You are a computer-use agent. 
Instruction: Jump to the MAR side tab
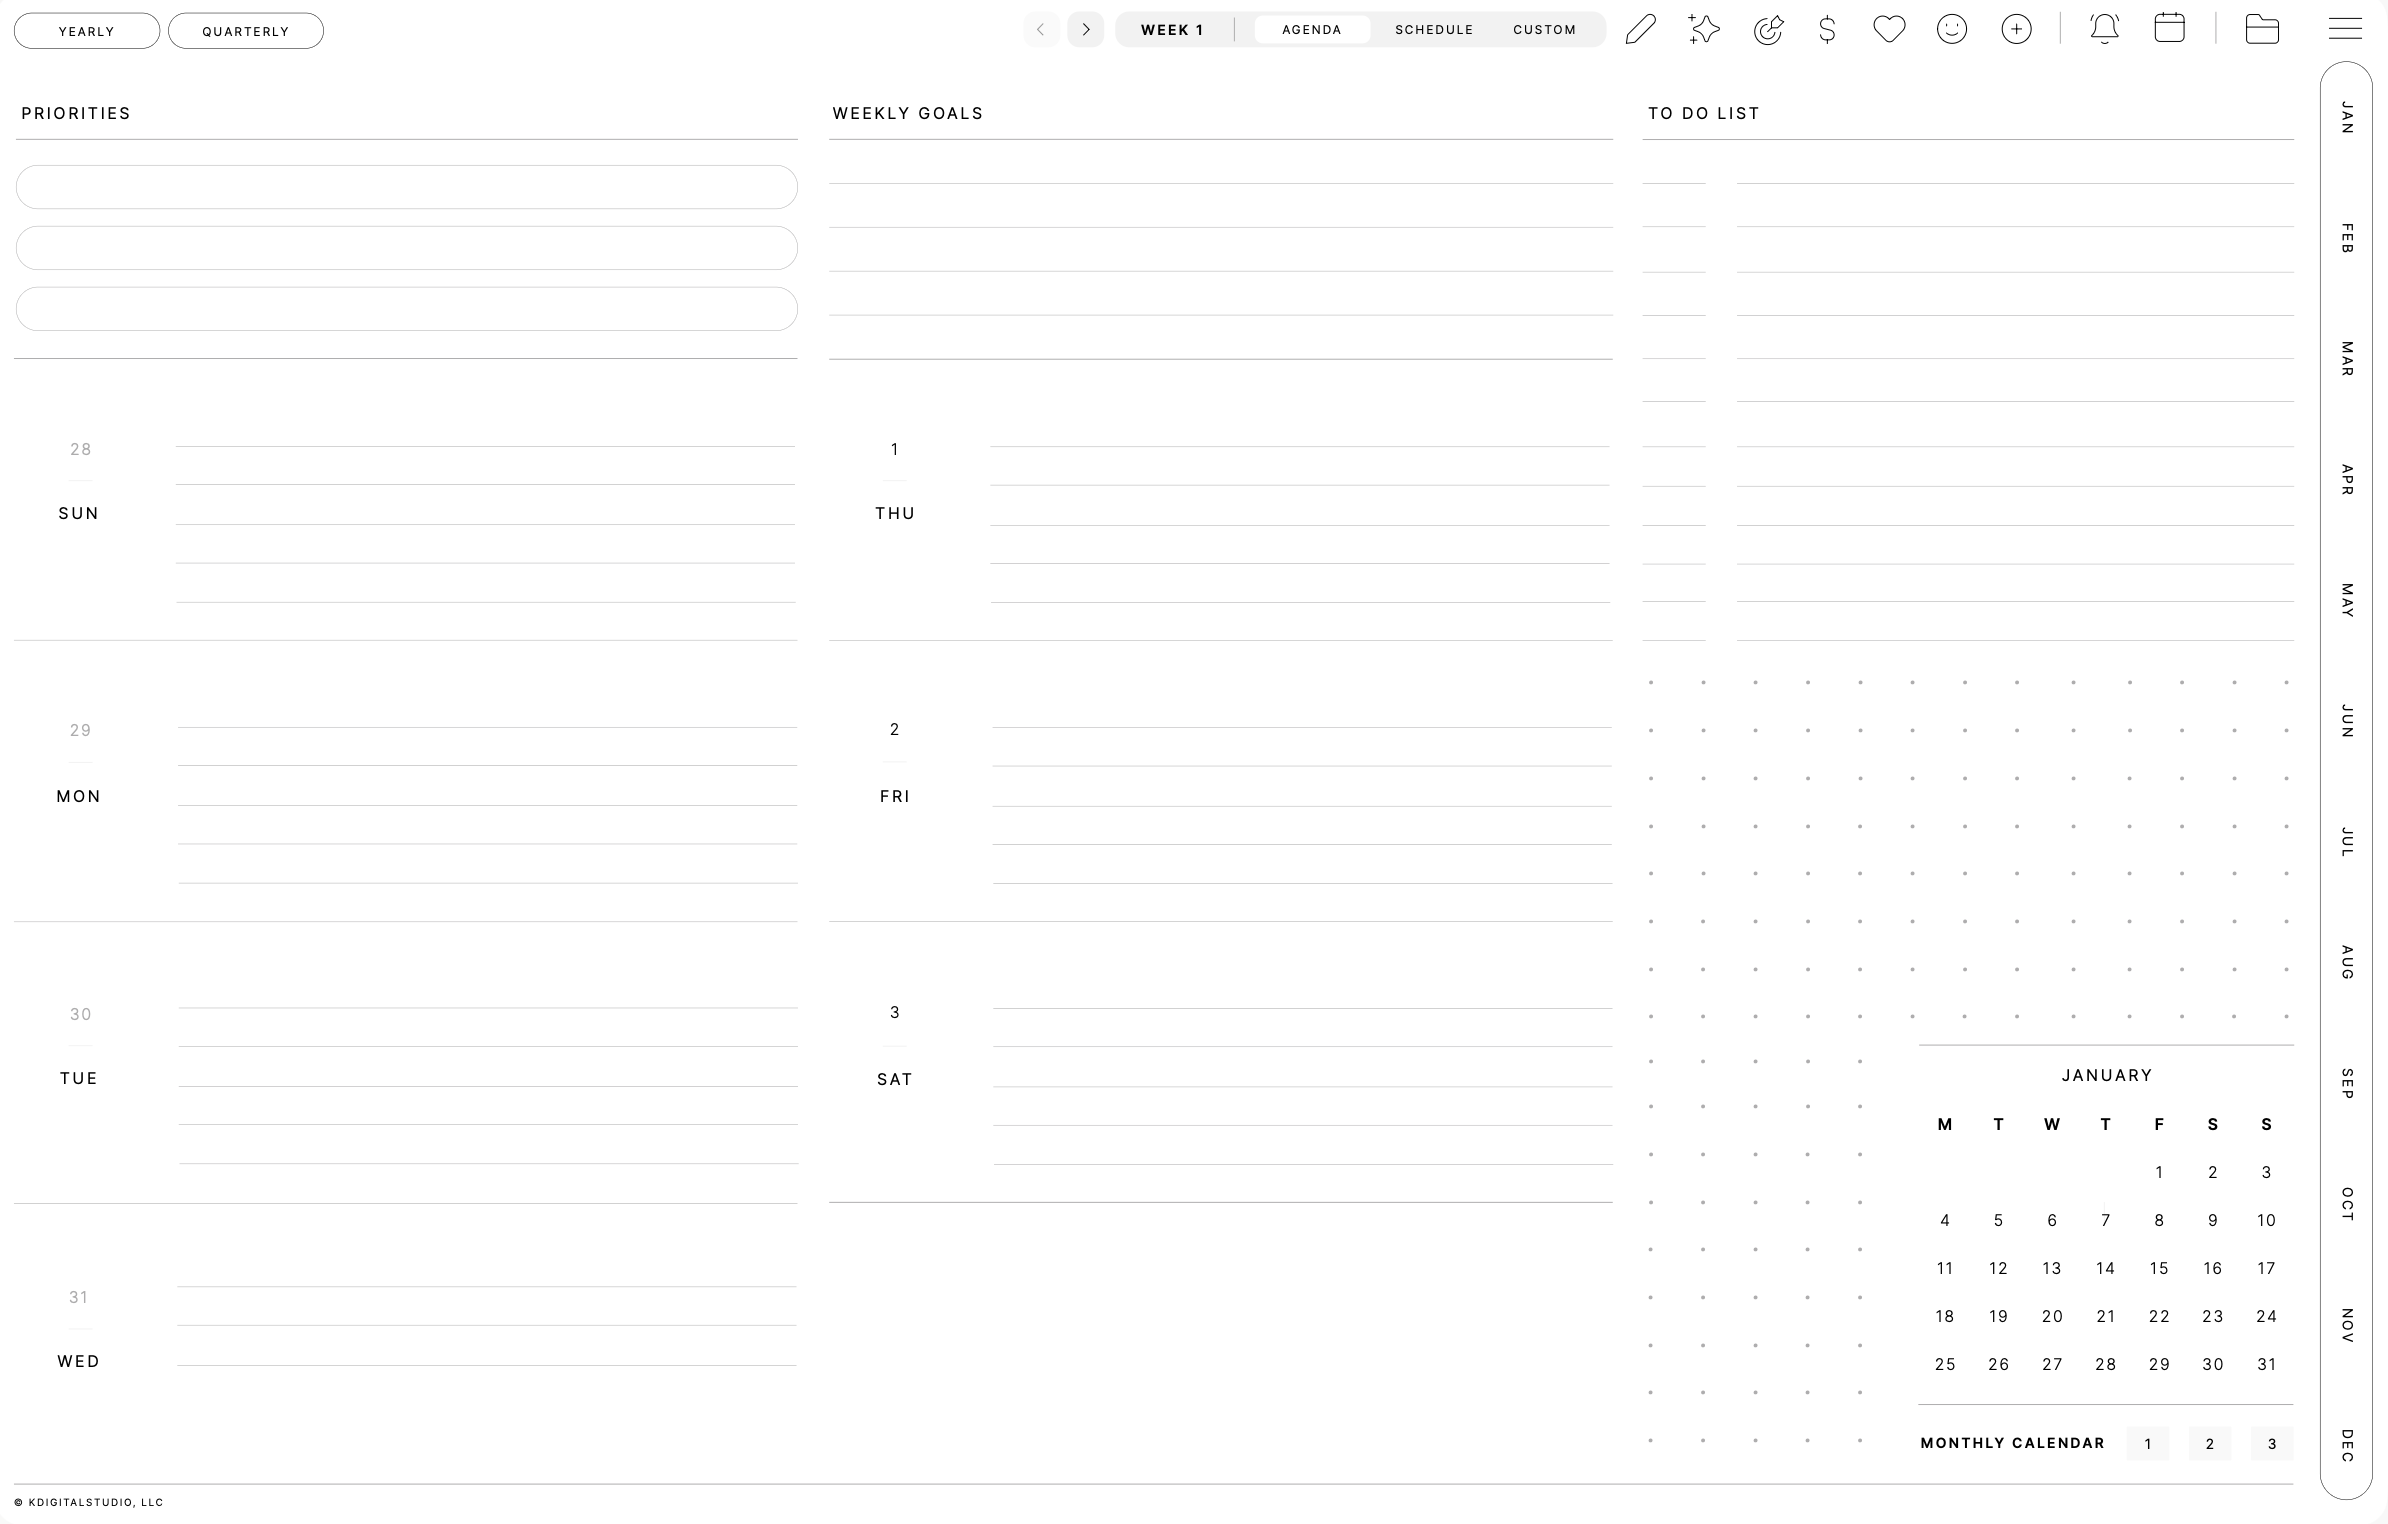coord(2347,359)
